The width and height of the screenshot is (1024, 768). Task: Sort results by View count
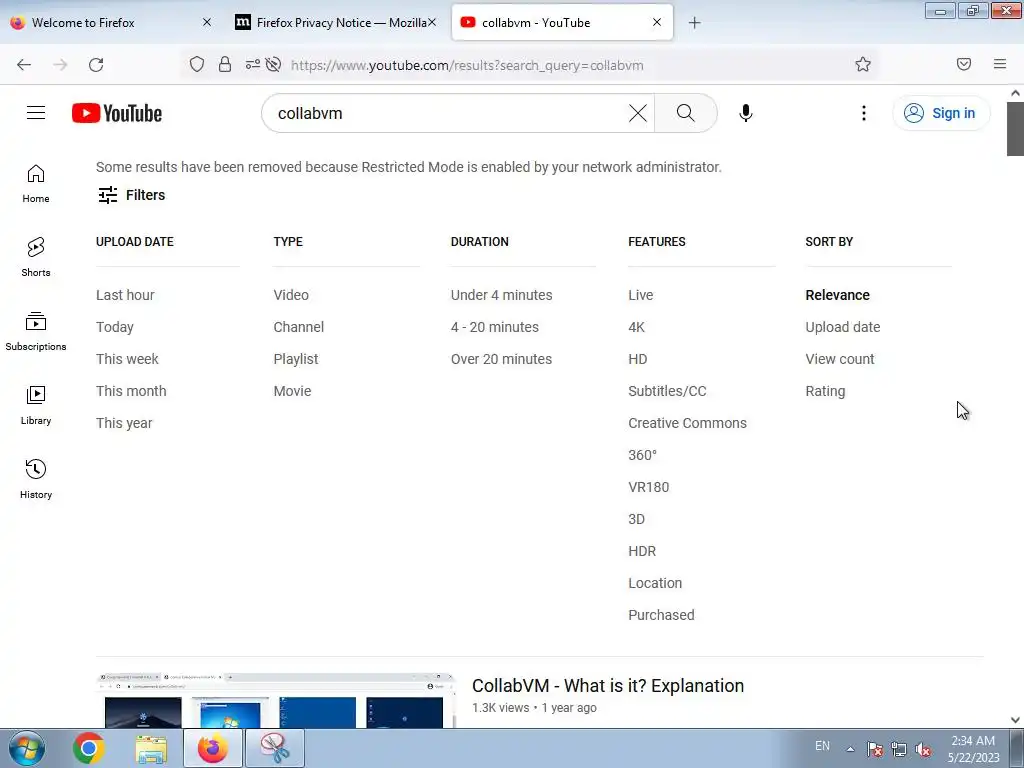pyautogui.click(x=840, y=359)
